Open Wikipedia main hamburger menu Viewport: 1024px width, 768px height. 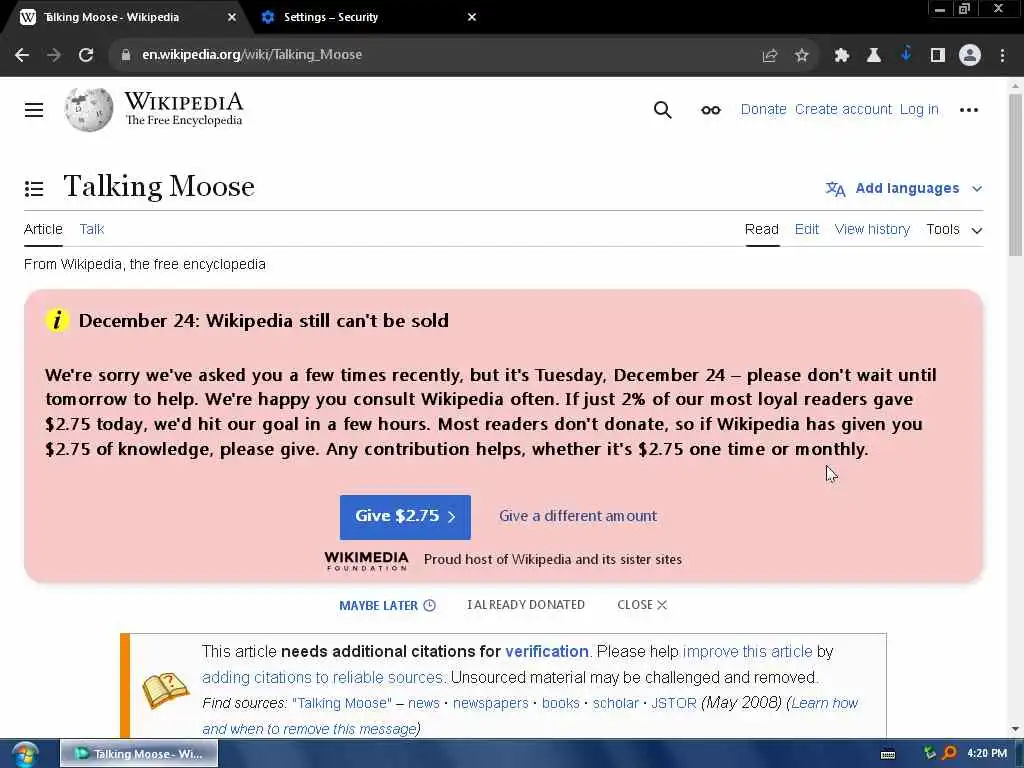coord(34,110)
